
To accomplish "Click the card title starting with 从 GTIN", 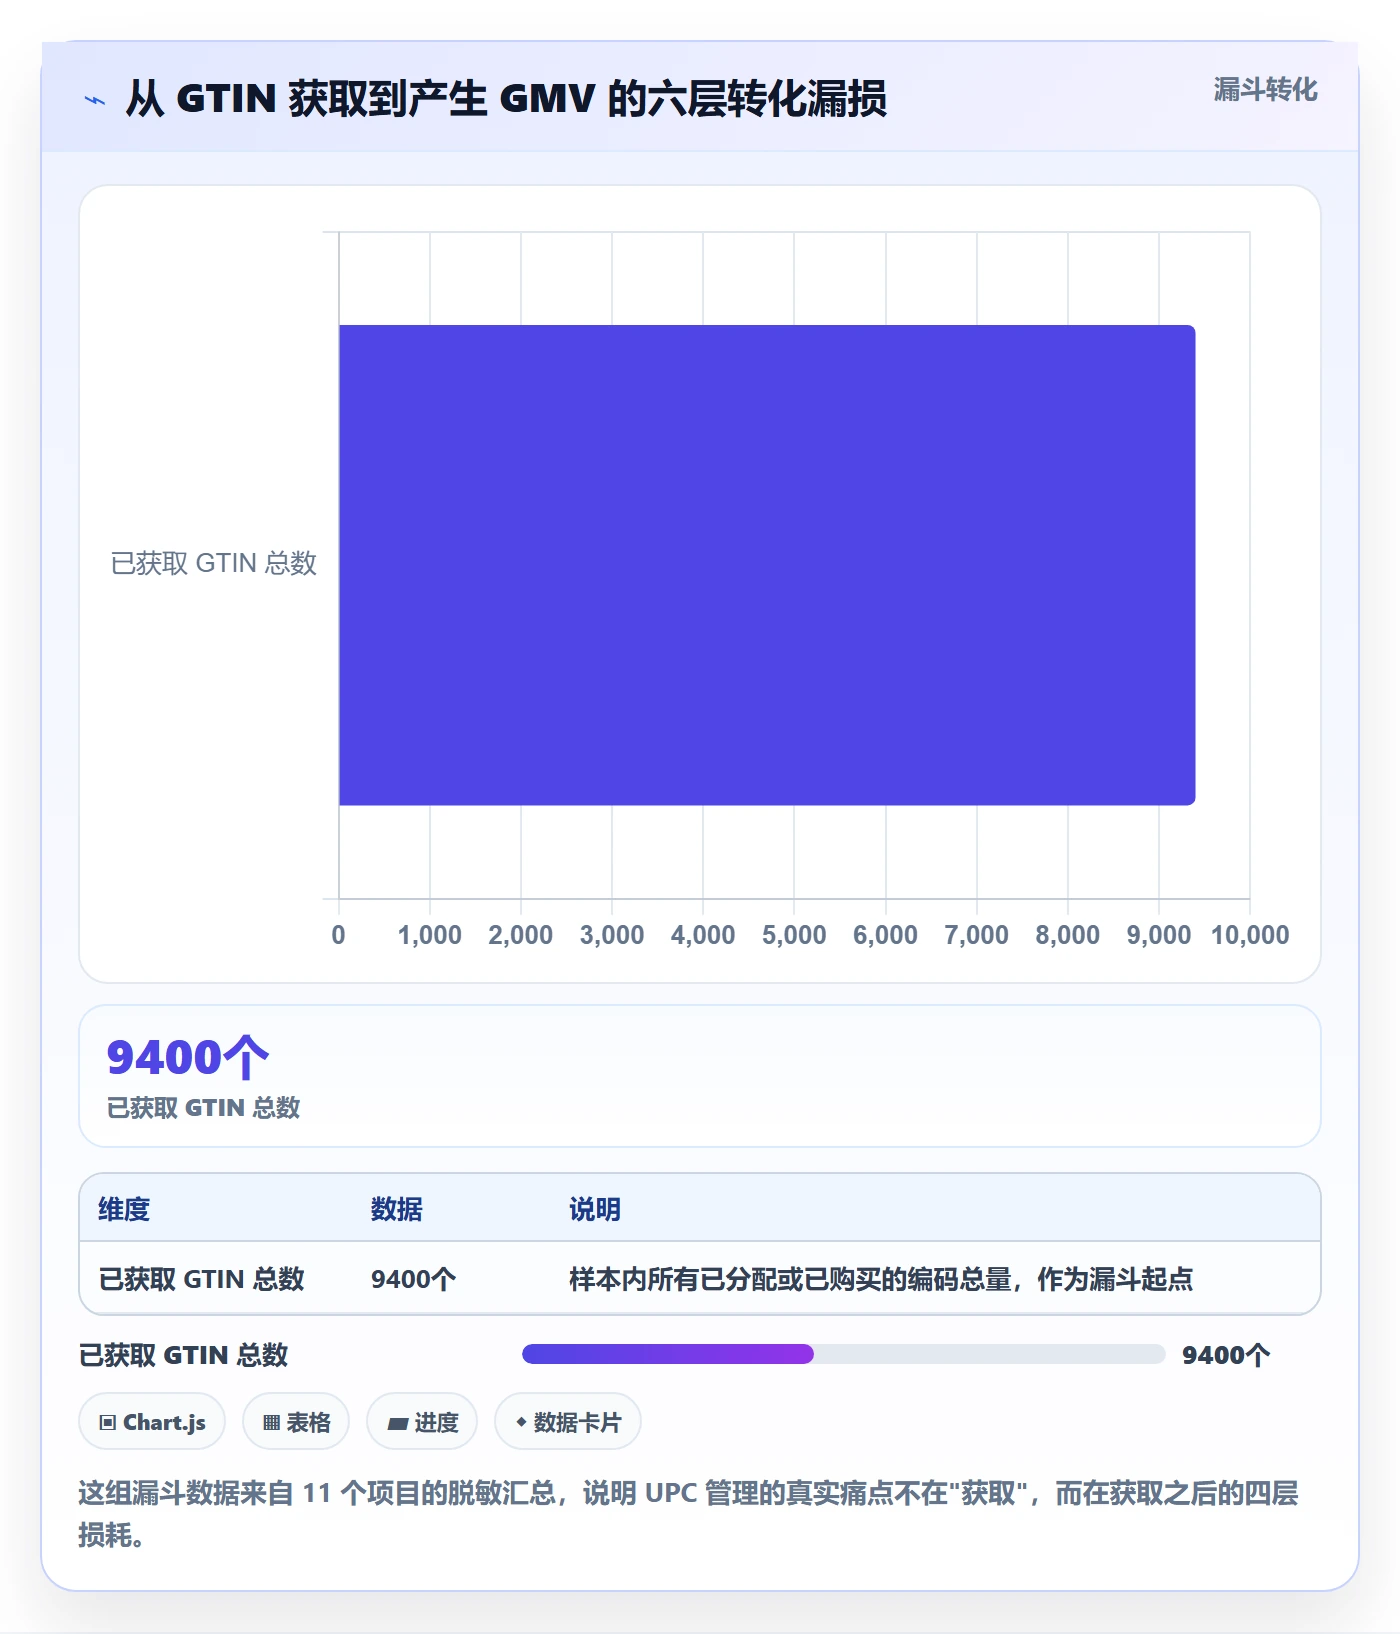I will point(506,99).
